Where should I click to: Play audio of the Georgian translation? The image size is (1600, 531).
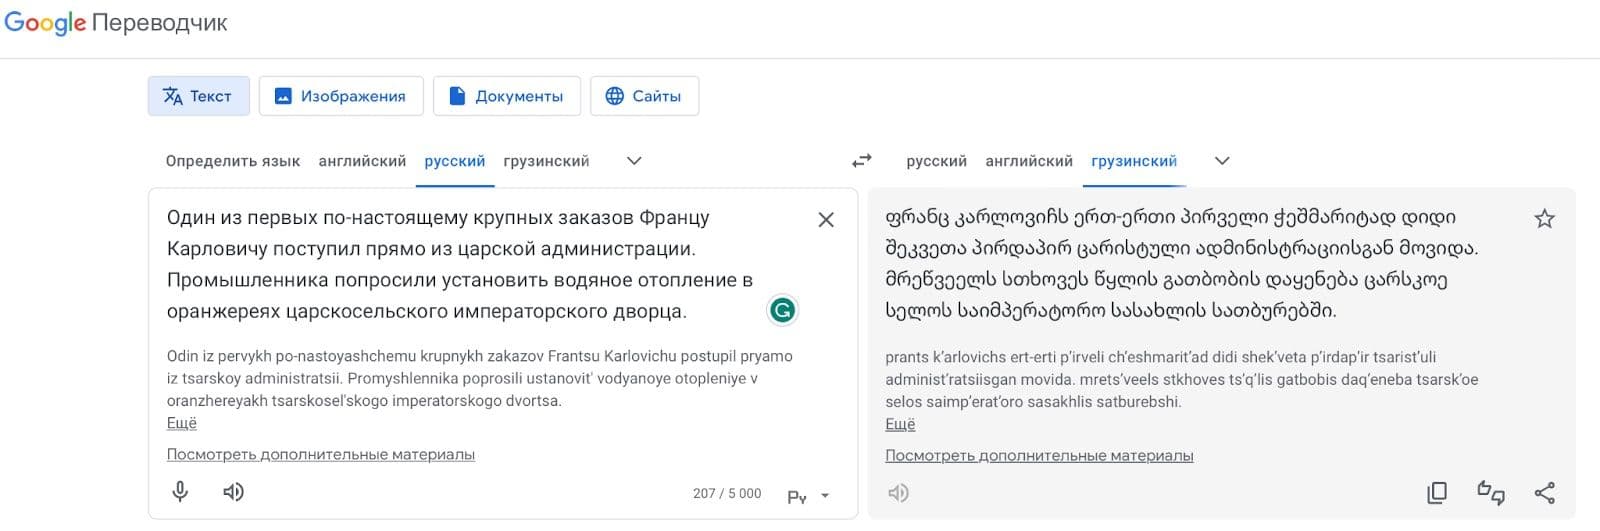pos(899,492)
